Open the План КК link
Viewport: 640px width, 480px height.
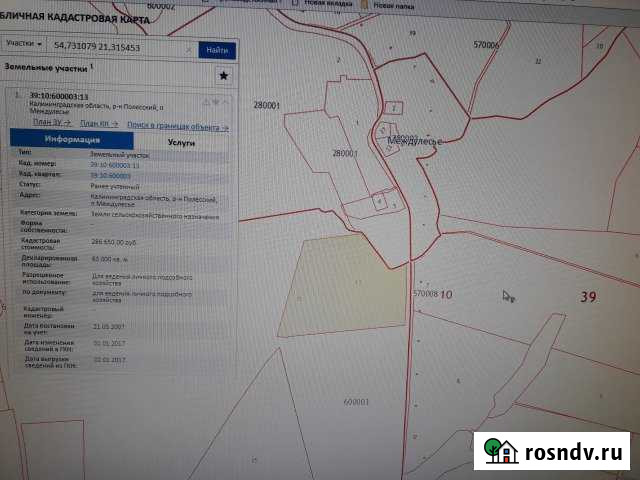tap(99, 123)
